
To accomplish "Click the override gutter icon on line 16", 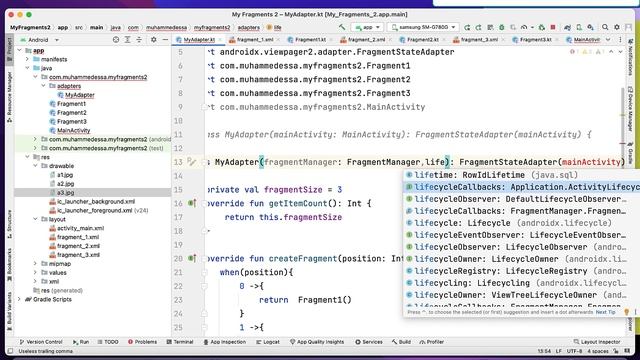I will pyautogui.click(x=192, y=203).
